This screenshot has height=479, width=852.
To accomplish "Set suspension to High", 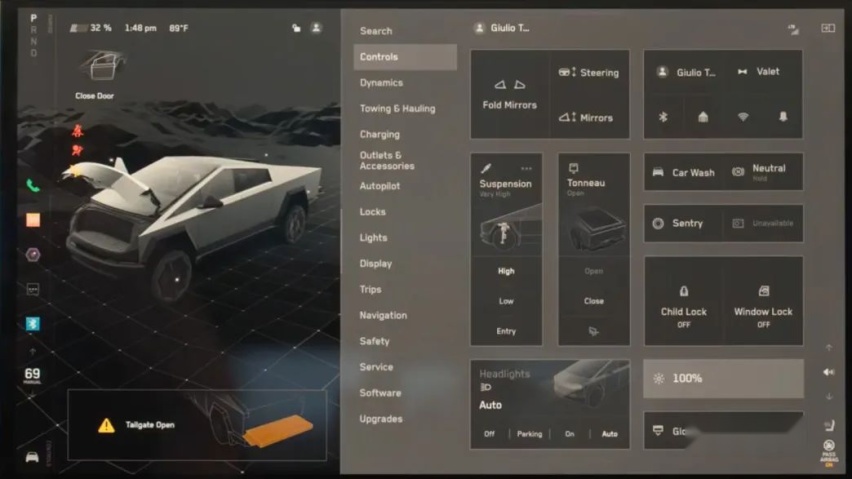I will coord(506,271).
